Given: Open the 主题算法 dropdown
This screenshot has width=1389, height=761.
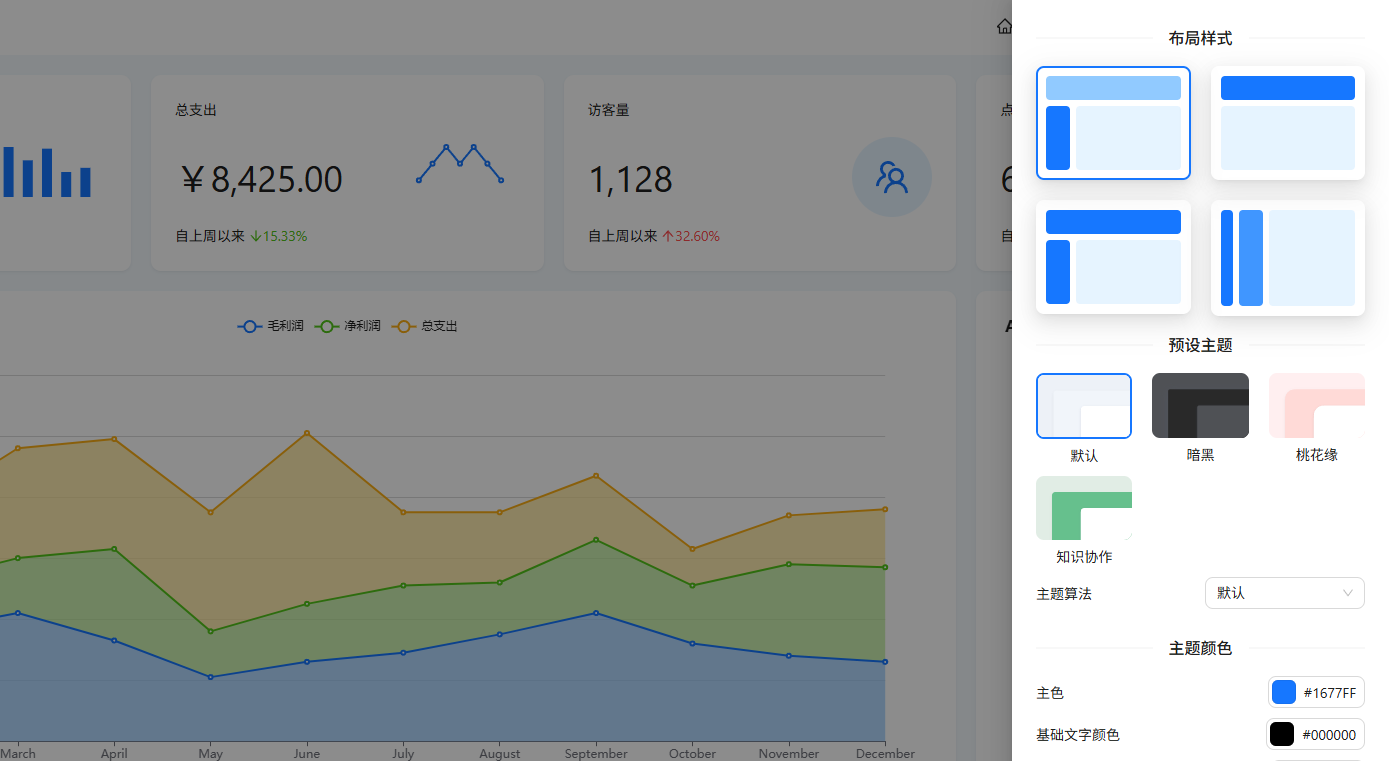Looking at the screenshot, I should (x=1284, y=593).
